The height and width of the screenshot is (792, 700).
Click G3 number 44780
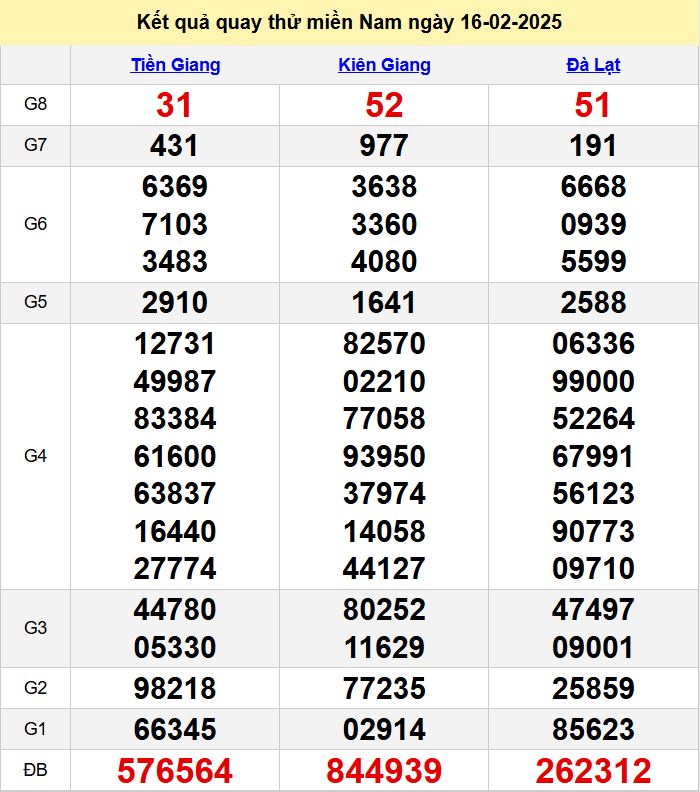(175, 610)
